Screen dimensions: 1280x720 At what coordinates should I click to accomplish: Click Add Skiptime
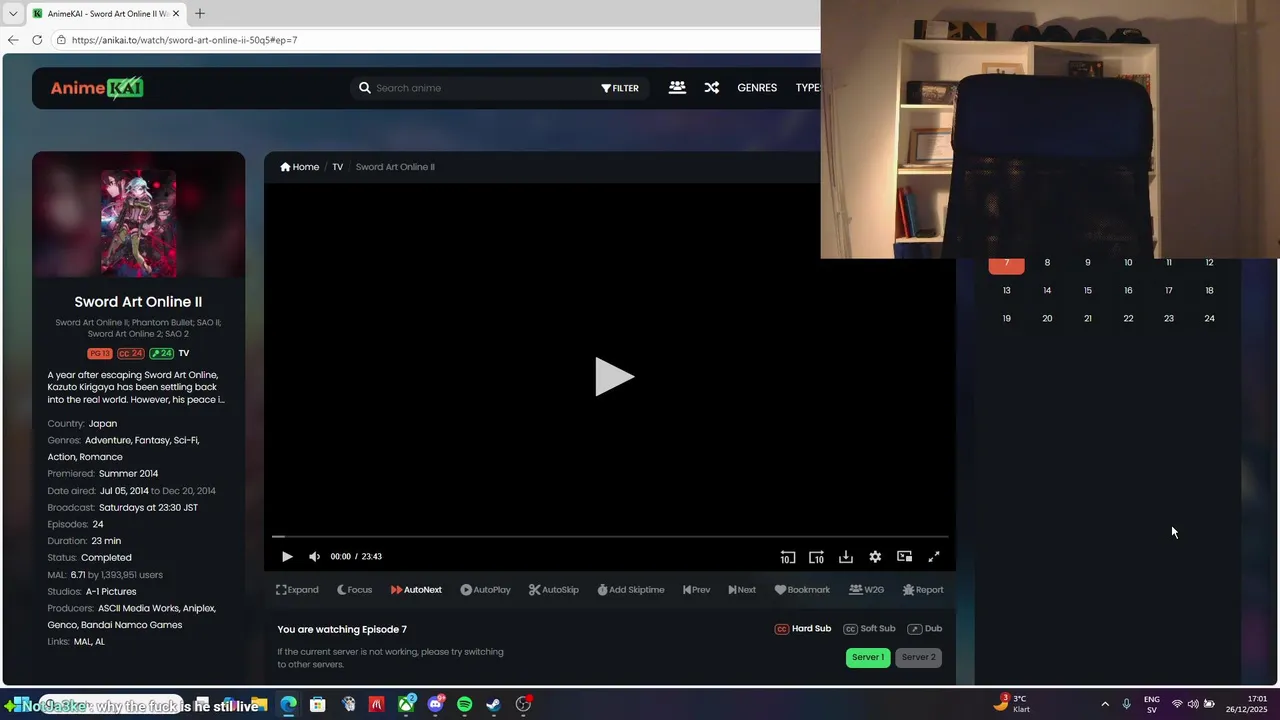[x=631, y=590]
